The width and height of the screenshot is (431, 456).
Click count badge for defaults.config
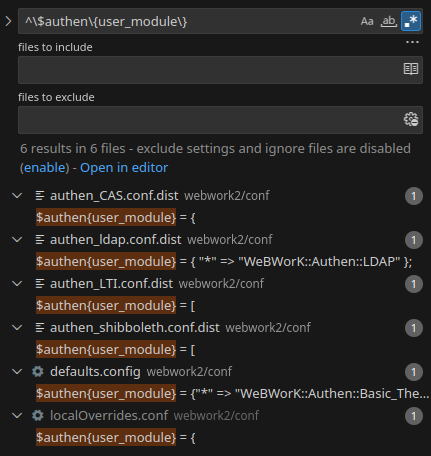[x=414, y=372]
